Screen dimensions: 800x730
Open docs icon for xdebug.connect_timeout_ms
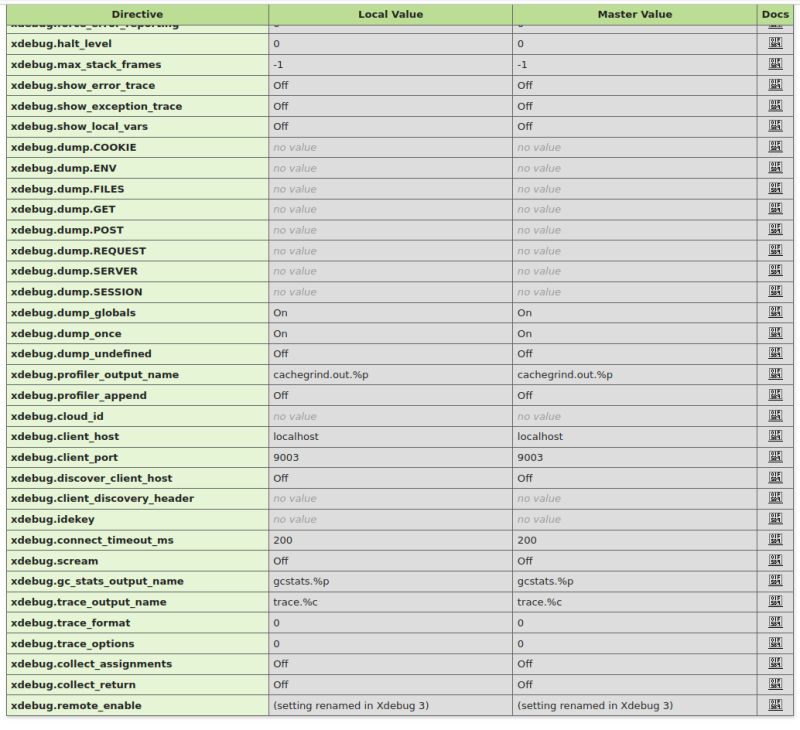pos(775,539)
